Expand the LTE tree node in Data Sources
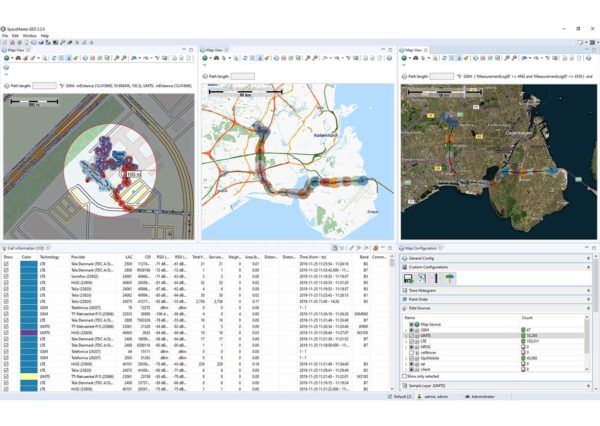 [x=406, y=341]
